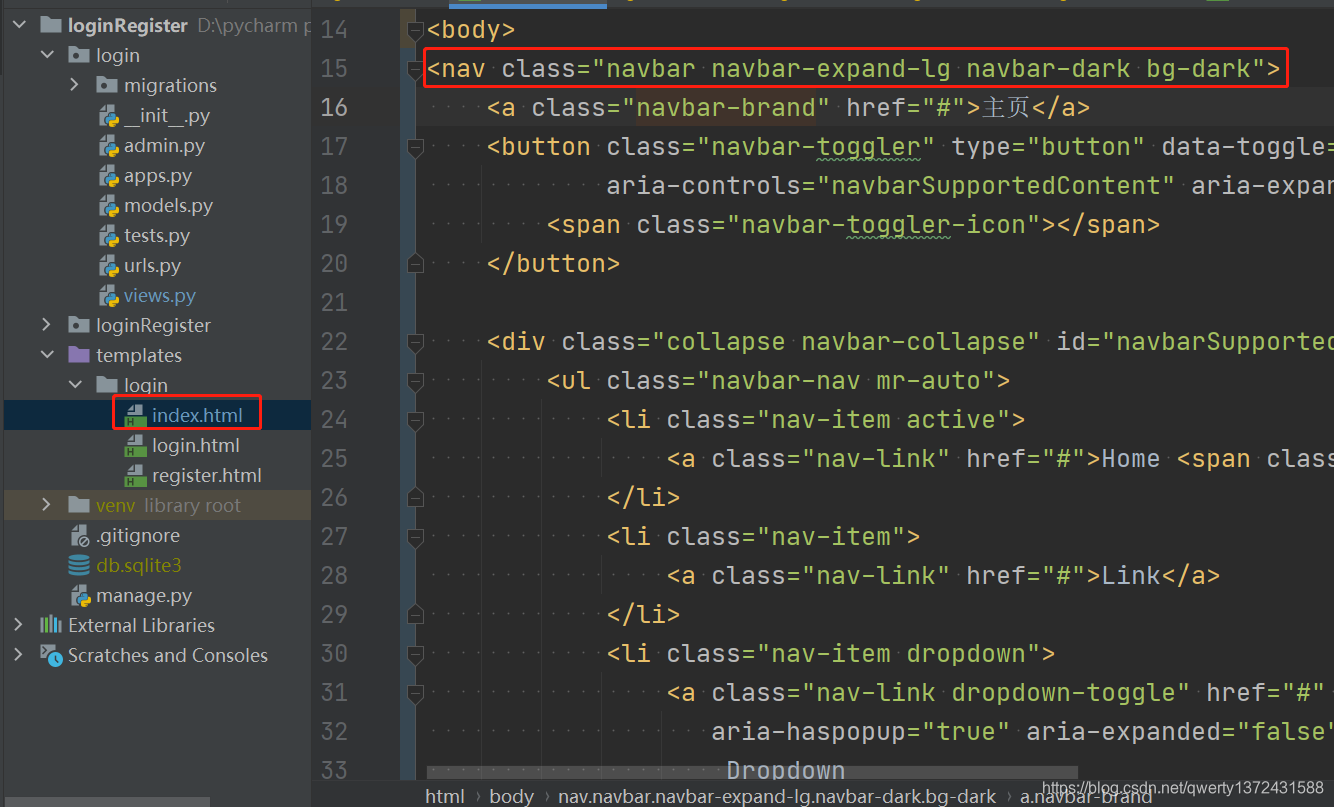Select login.html in project tree
The image size is (1334, 807).
196,445
